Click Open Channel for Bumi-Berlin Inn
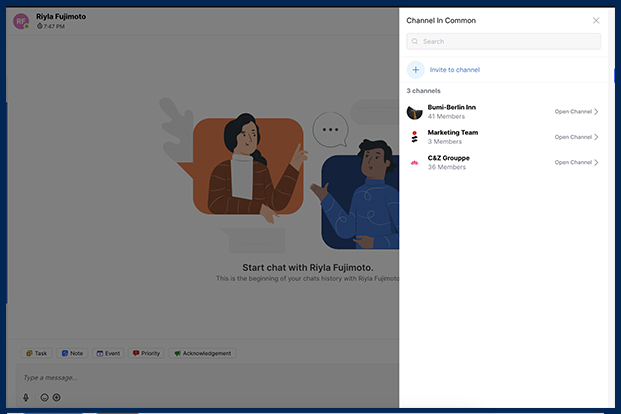This screenshot has width=621, height=414. pyautogui.click(x=573, y=112)
